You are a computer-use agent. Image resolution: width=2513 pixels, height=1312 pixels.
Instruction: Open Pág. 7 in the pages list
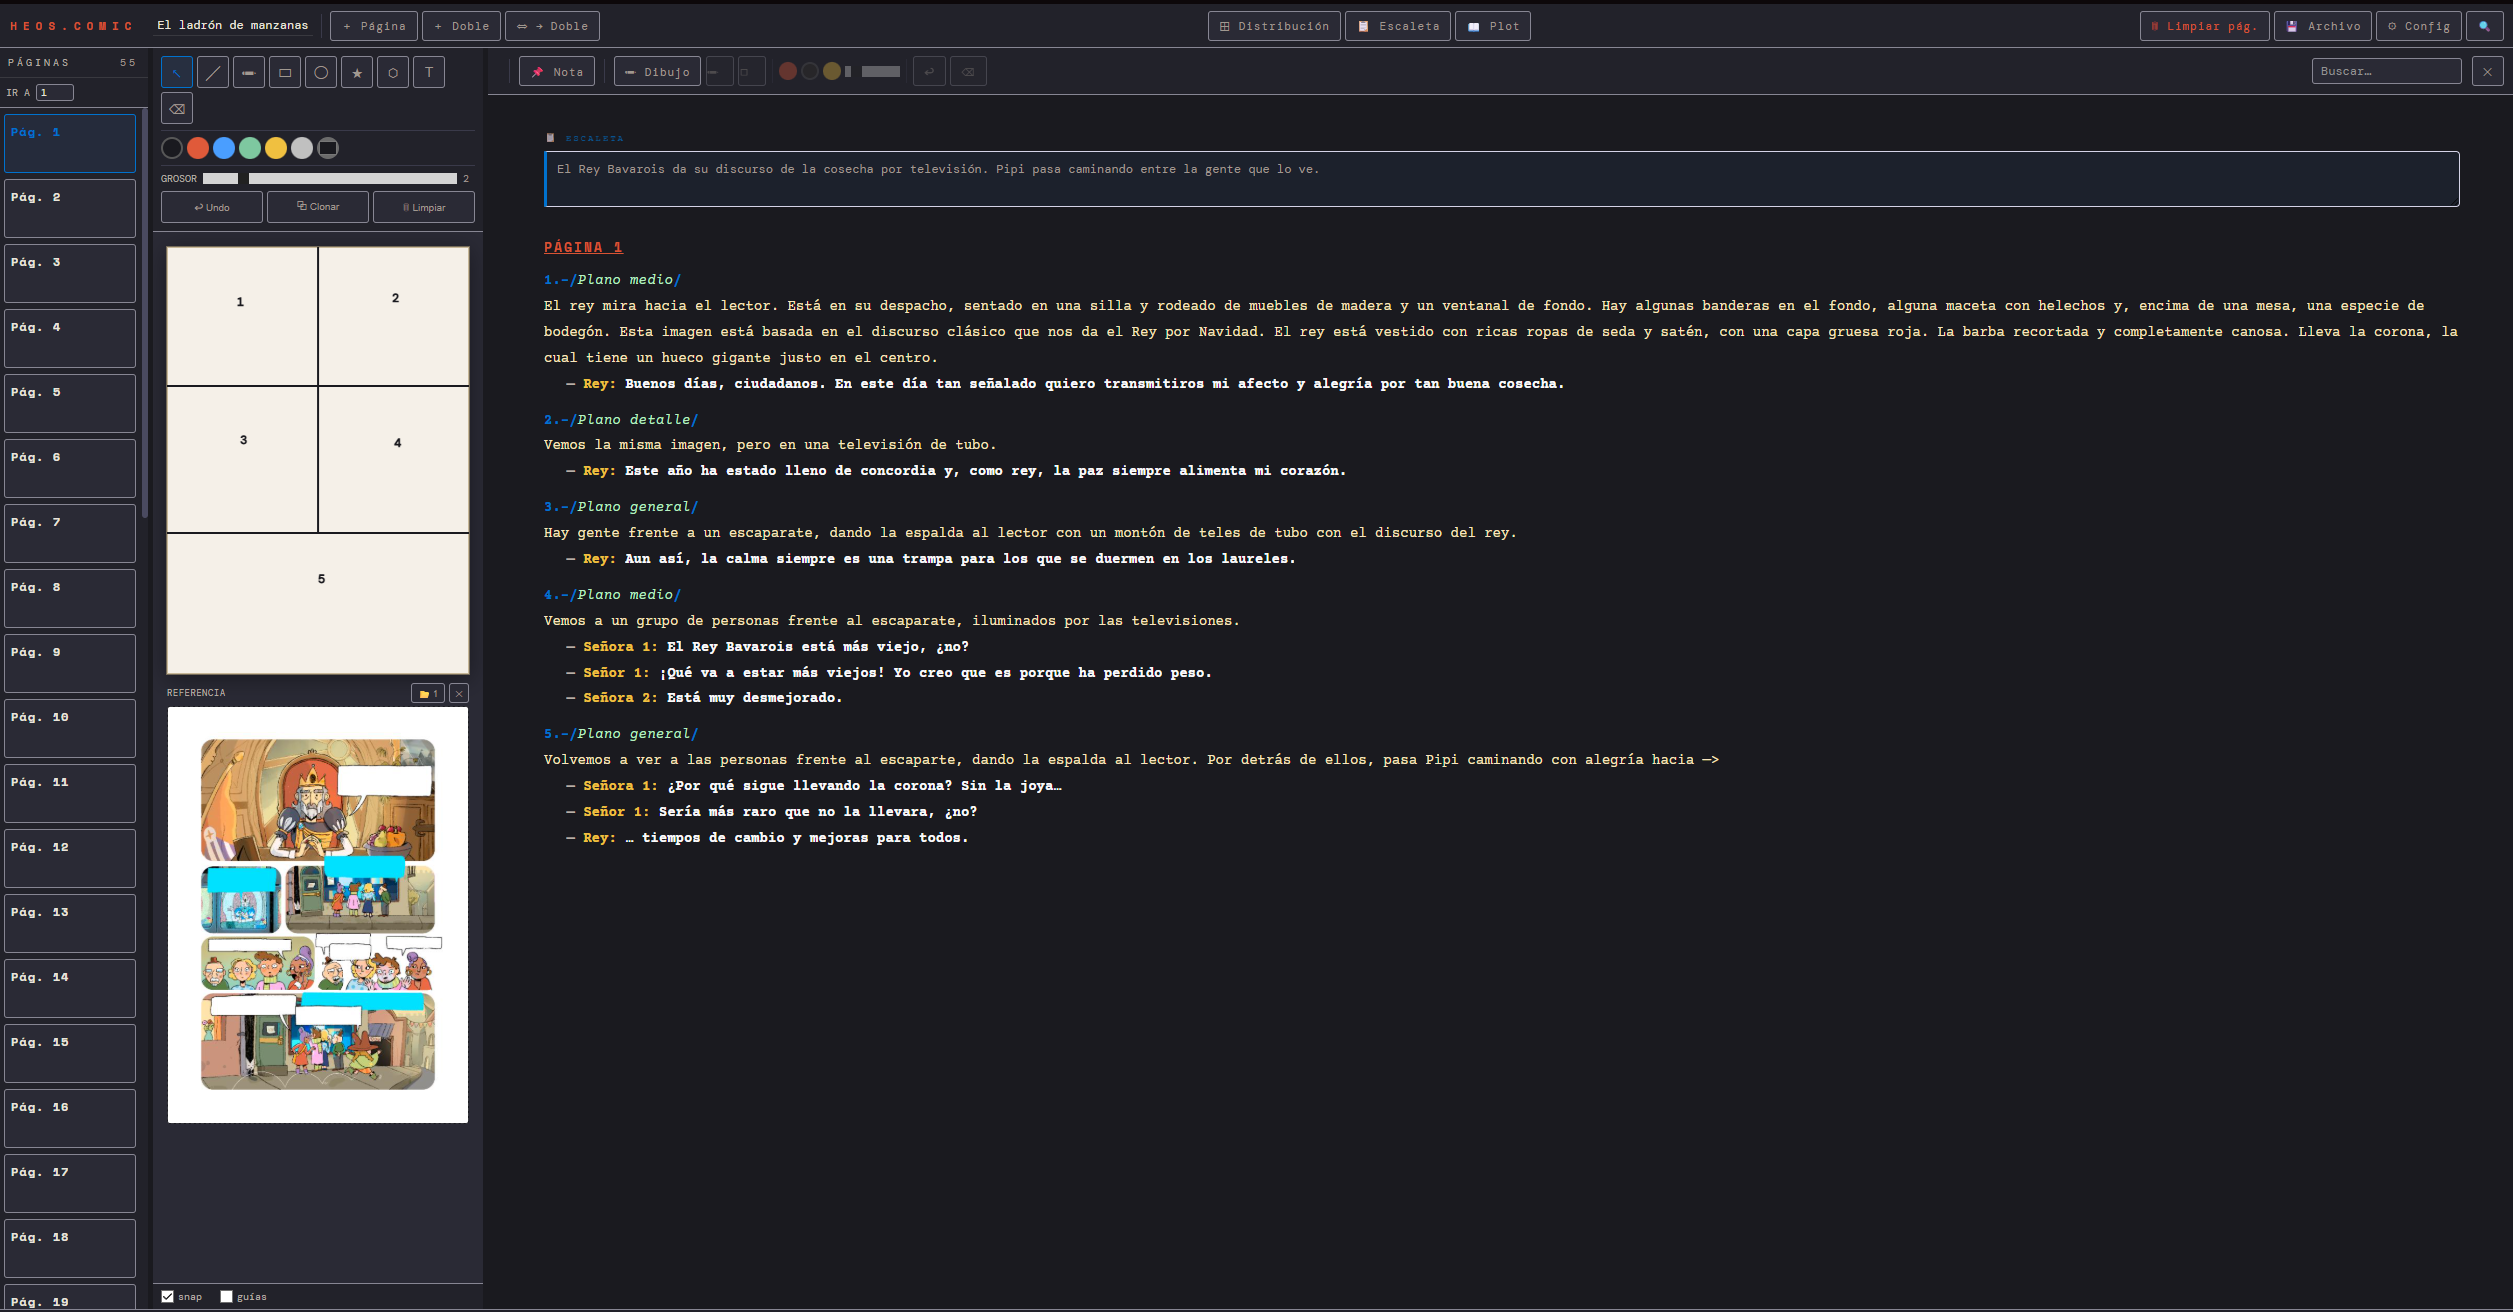pyautogui.click(x=70, y=533)
